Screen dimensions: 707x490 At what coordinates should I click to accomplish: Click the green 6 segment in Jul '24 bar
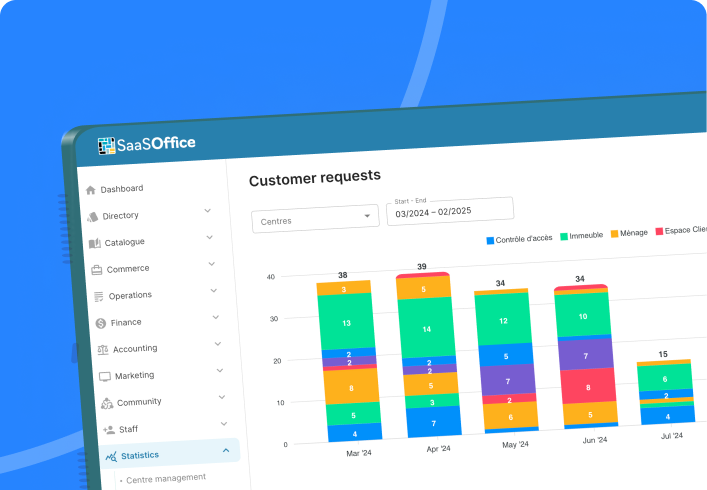click(665, 378)
